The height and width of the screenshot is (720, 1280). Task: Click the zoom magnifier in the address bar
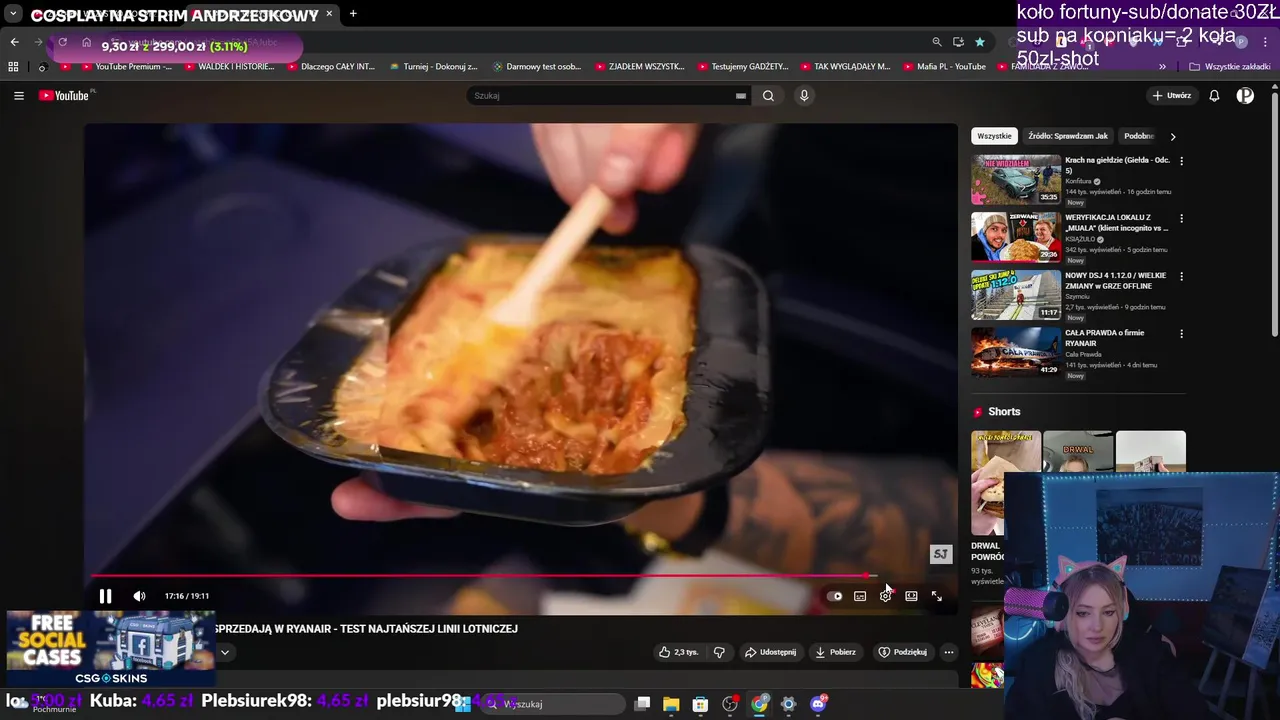pos(936,42)
